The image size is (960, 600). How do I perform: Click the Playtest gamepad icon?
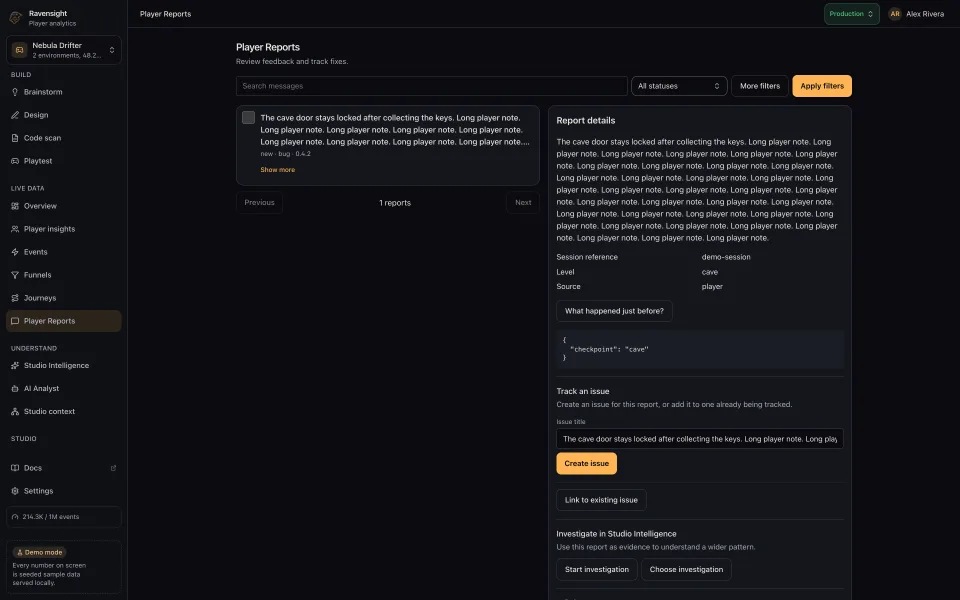(15, 161)
